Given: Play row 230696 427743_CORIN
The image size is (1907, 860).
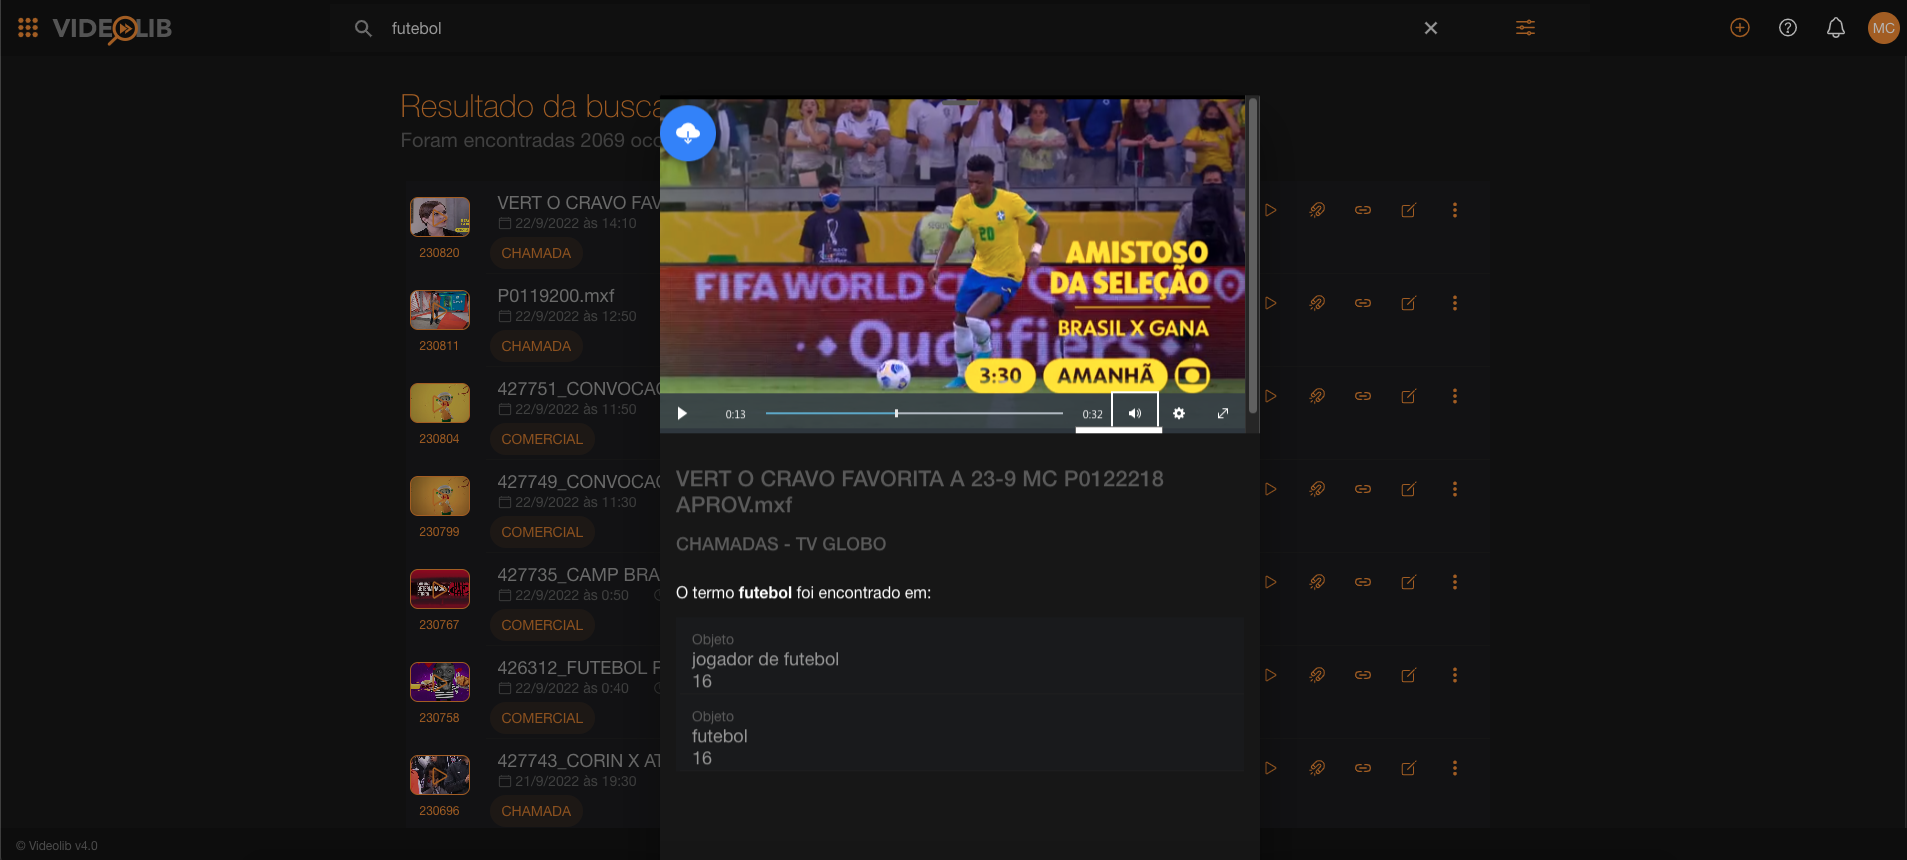Looking at the screenshot, I should point(1271,768).
